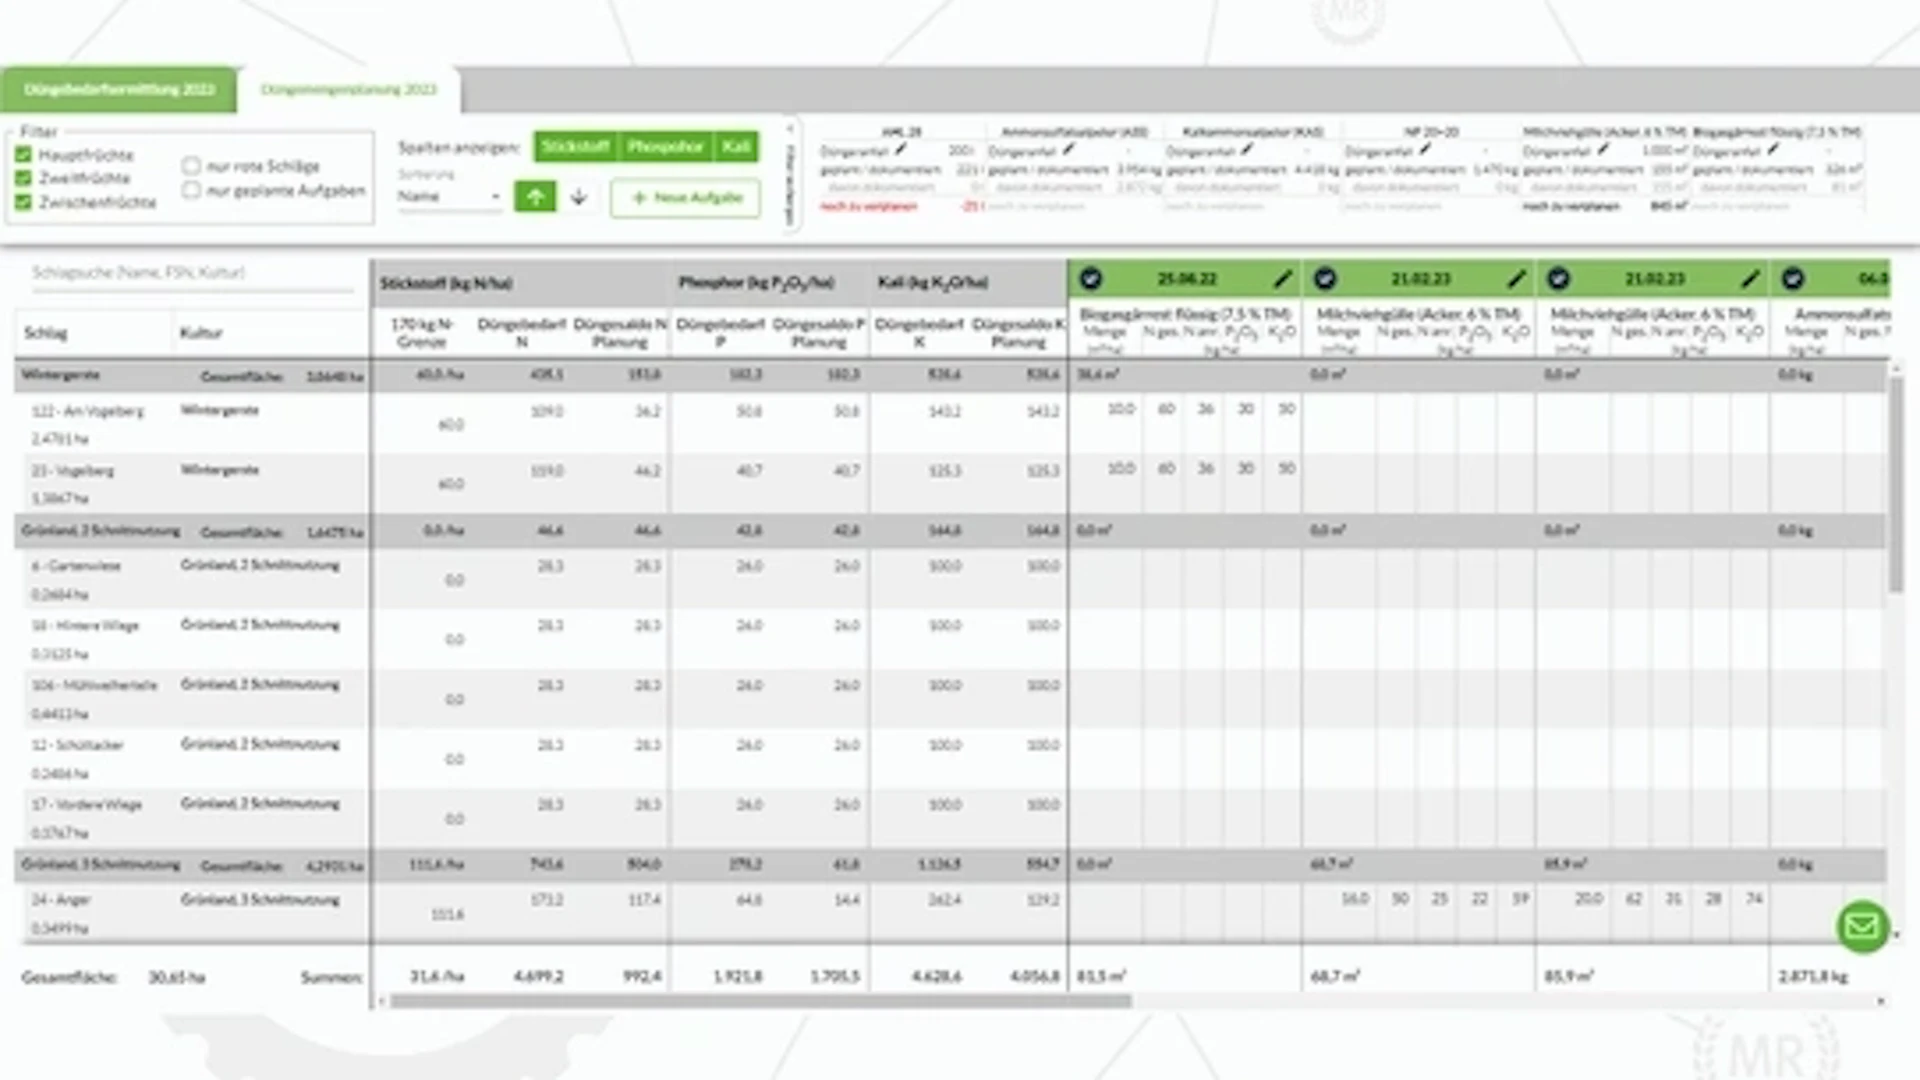Click the 'Düngebedarf K' column header

[919, 333]
